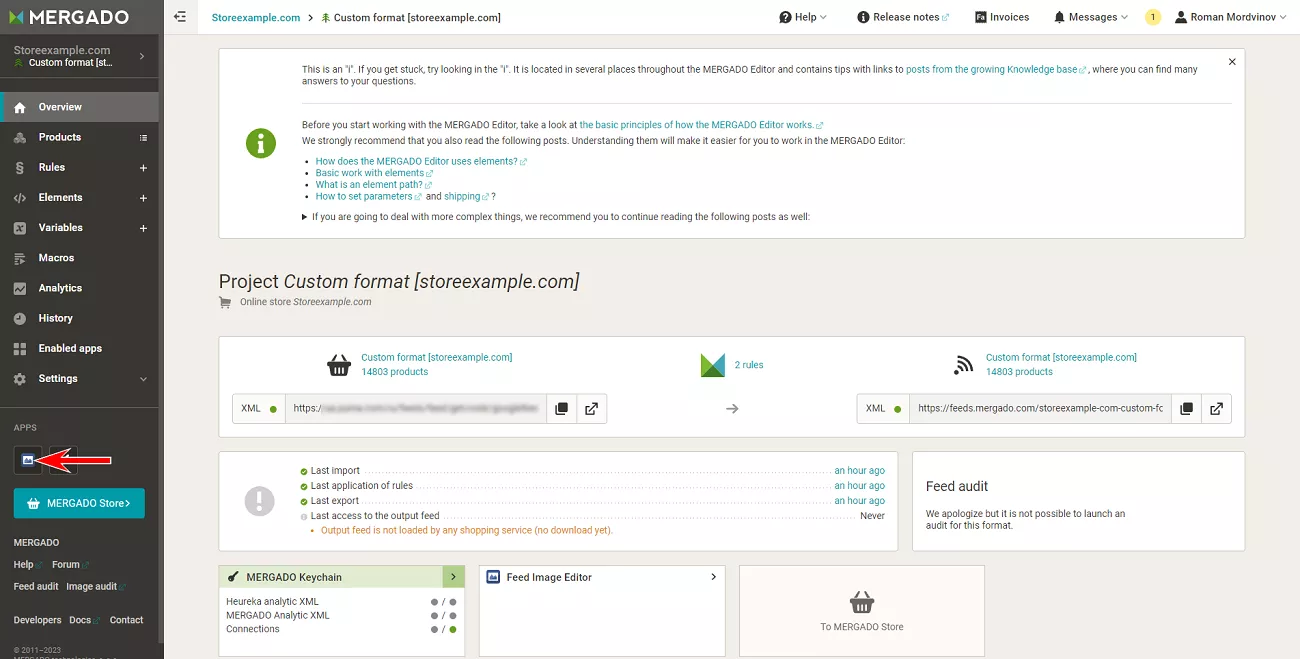Click the green info icon
The width and height of the screenshot is (1300, 659).
pos(261,143)
